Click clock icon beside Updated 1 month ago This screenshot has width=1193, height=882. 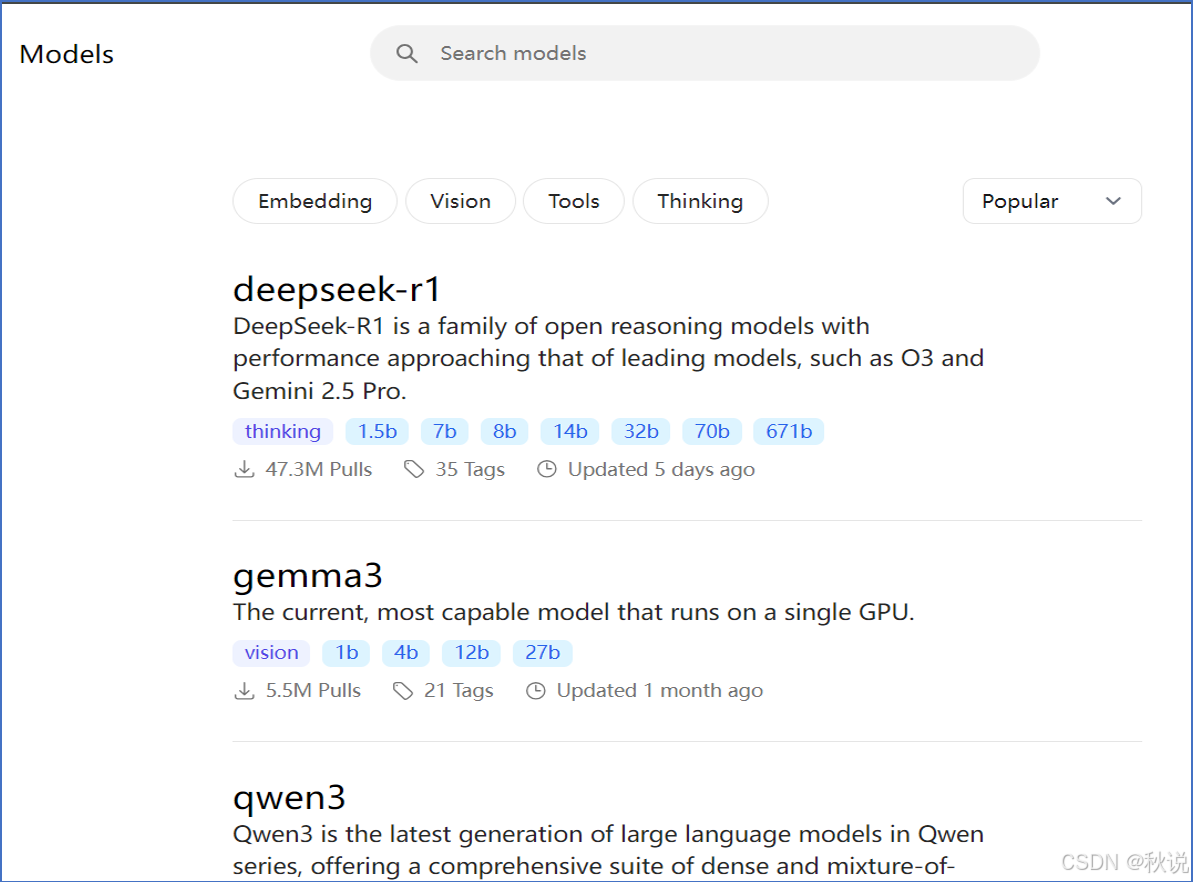point(536,691)
